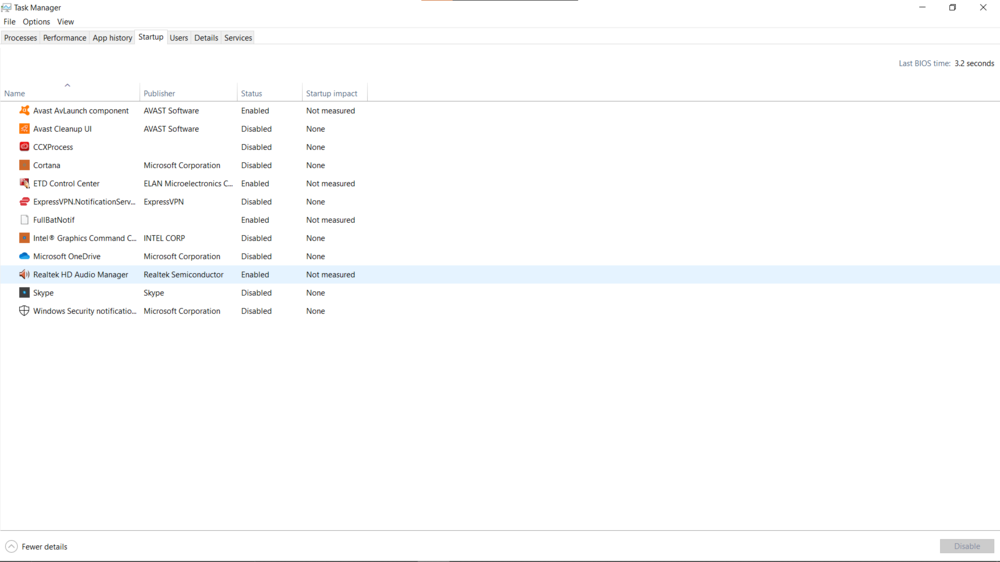Open the Services tab

pyautogui.click(x=238, y=38)
